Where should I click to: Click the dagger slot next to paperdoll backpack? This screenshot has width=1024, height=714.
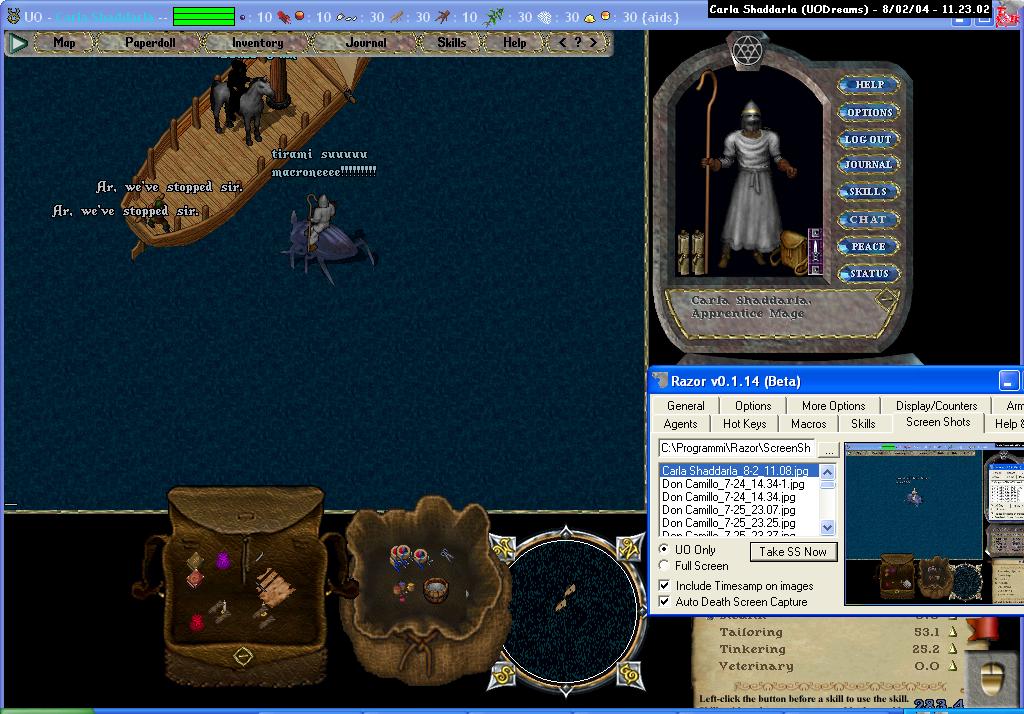click(814, 251)
